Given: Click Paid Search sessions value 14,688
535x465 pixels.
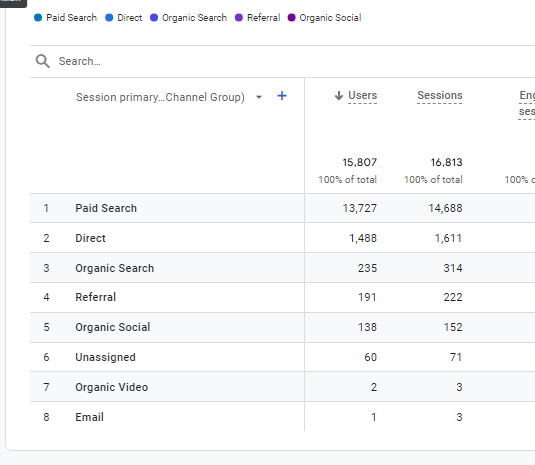Looking at the screenshot, I should pos(446,208).
